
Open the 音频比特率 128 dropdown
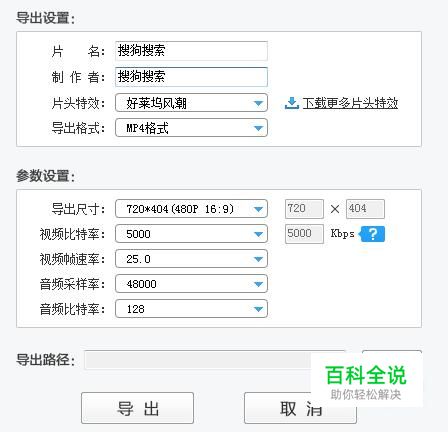click(x=191, y=309)
